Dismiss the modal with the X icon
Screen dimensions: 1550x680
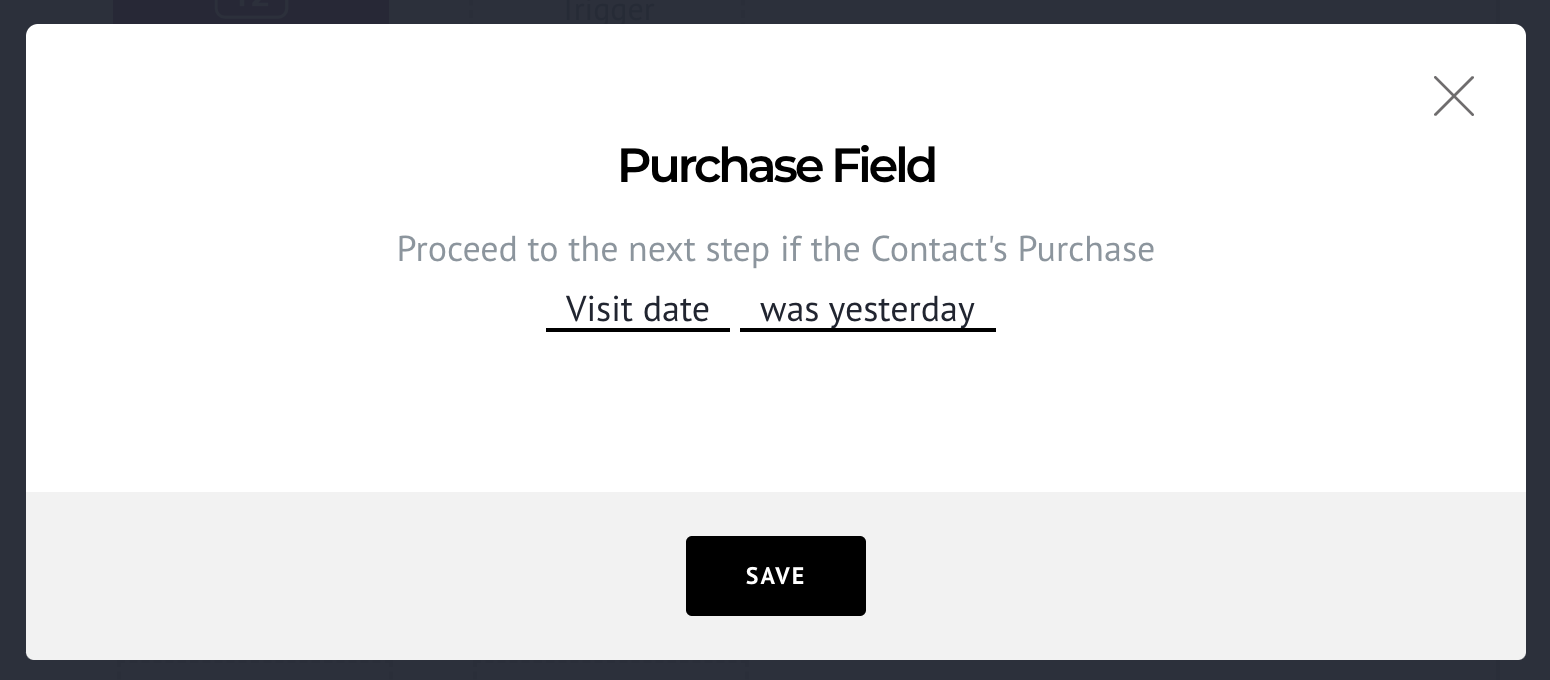pyautogui.click(x=1453, y=96)
